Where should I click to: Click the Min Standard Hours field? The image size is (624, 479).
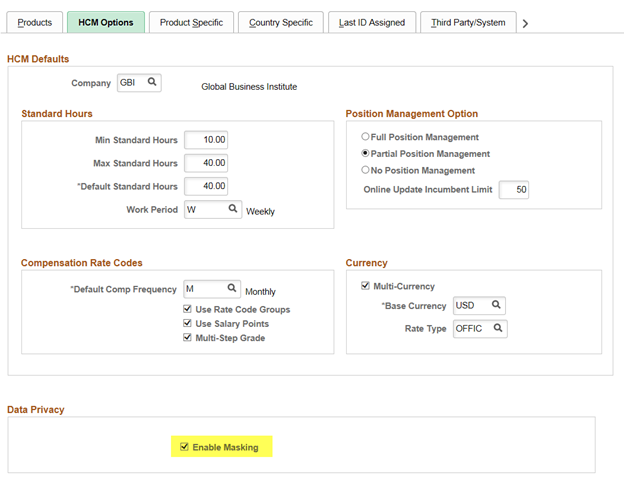click(206, 140)
